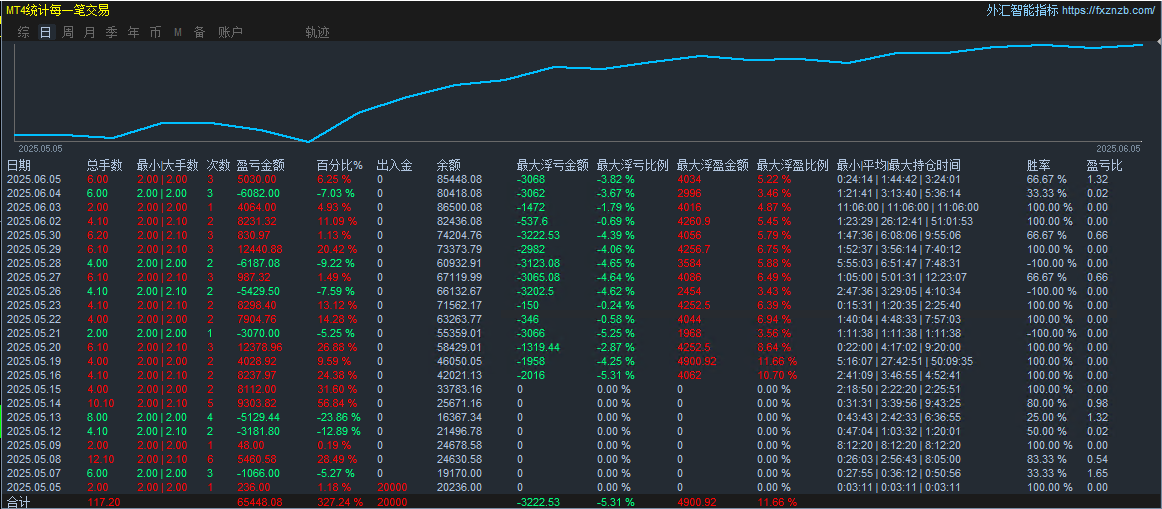This screenshot has width=1162, height=509.
Task: Click the 合计 totals row label
Action: click(19, 502)
